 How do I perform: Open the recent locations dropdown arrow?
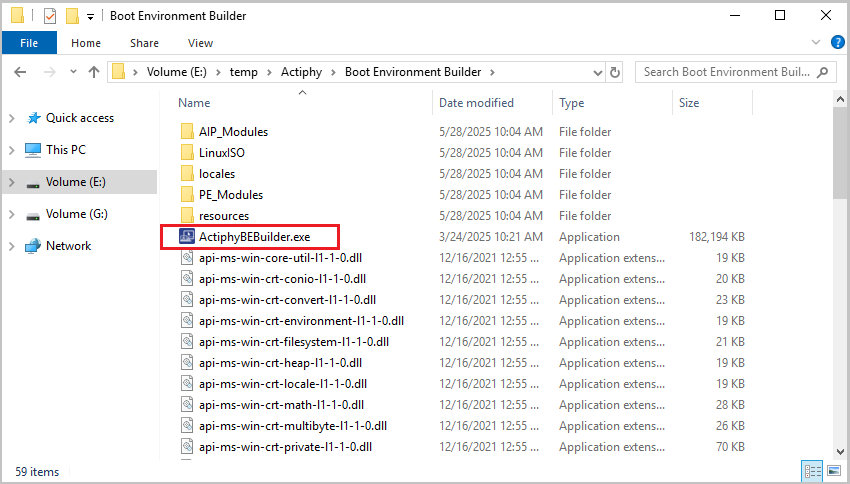point(74,72)
